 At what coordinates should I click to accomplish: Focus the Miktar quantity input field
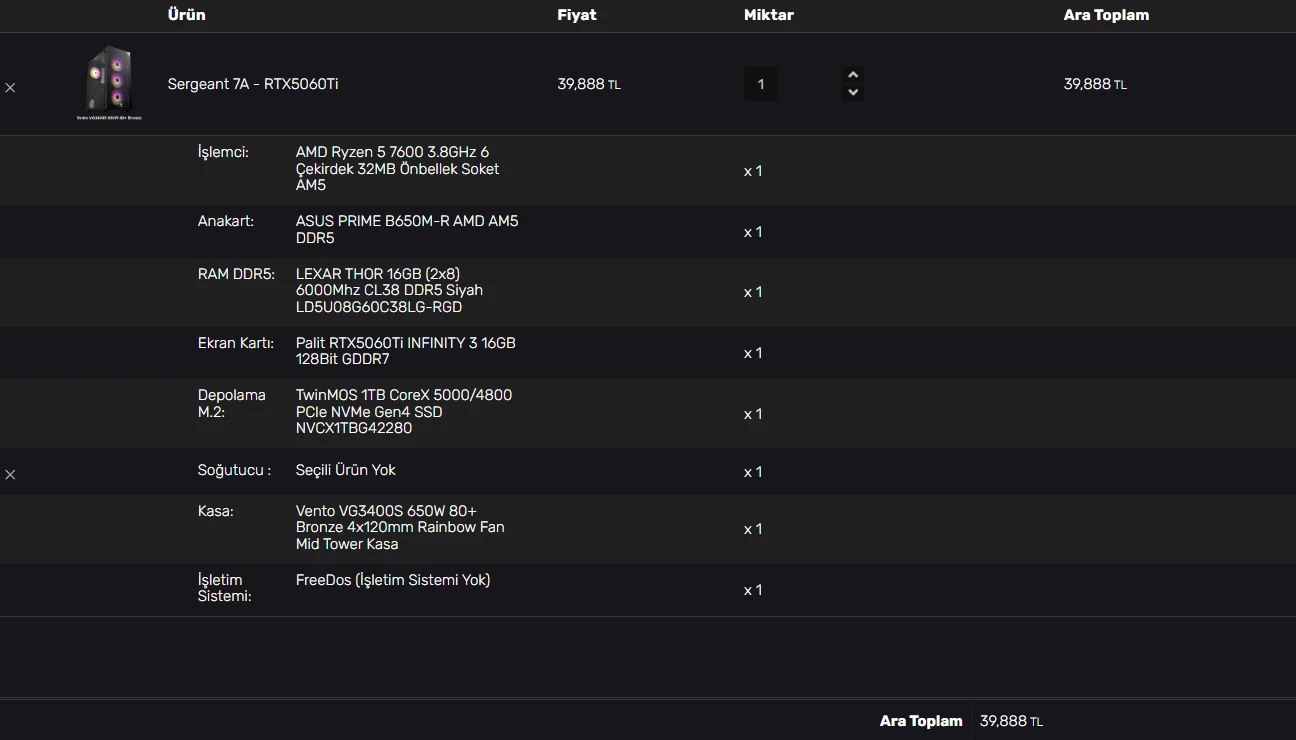tap(760, 84)
